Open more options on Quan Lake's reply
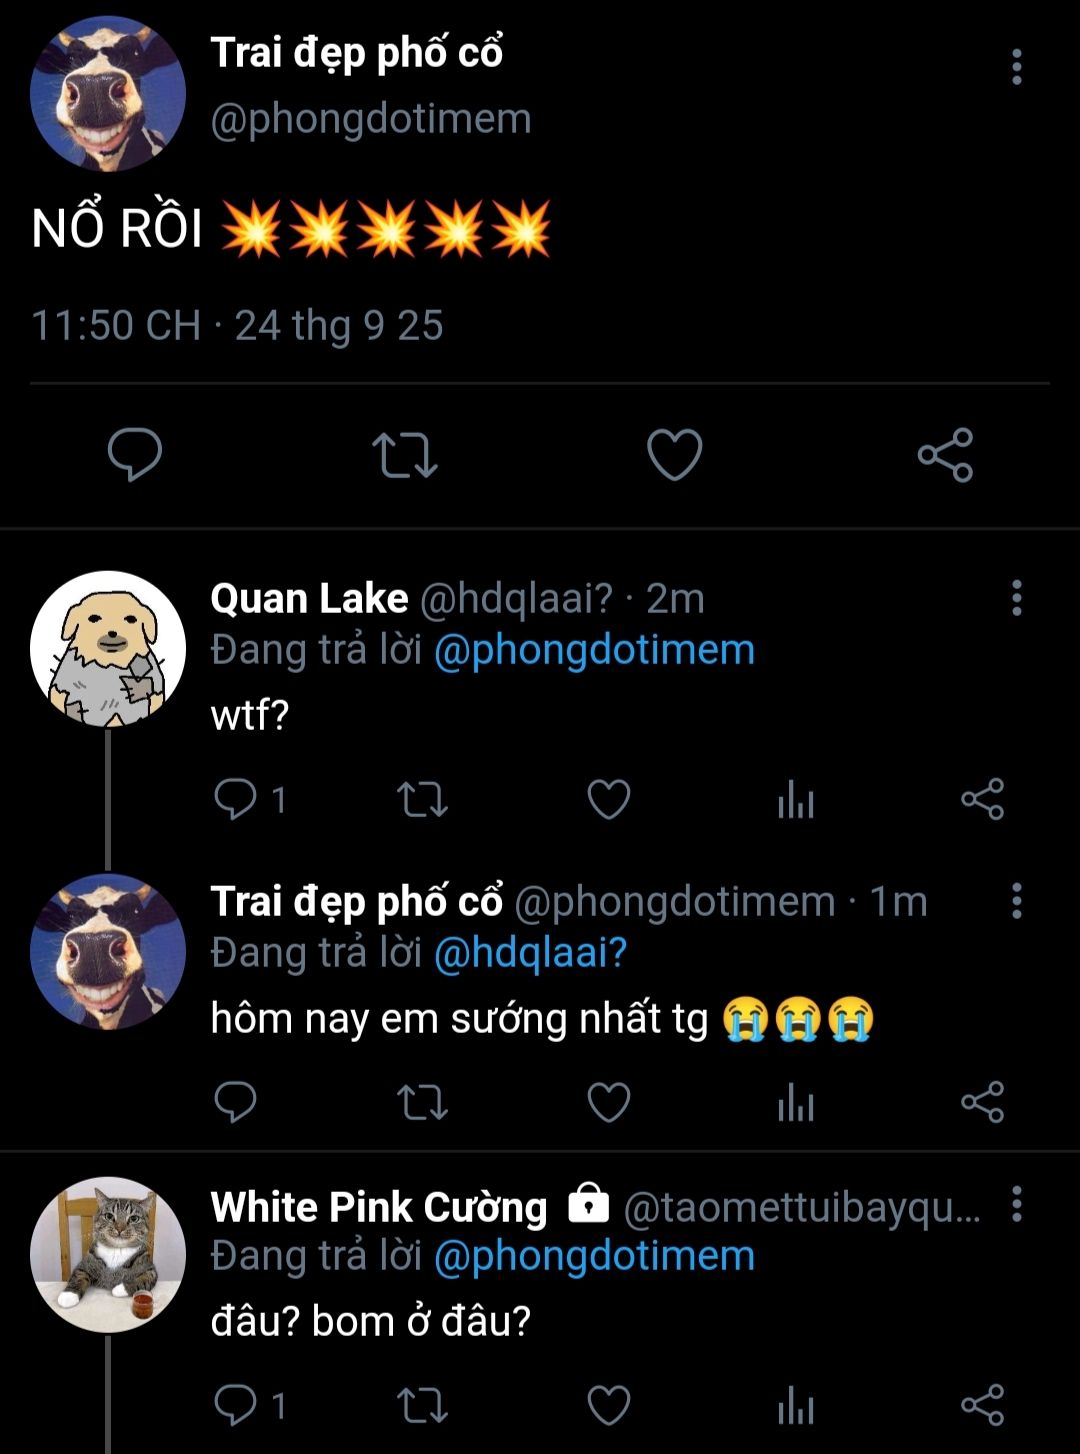Image resolution: width=1080 pixels, height=1454 pixels. coord(1016,598)
